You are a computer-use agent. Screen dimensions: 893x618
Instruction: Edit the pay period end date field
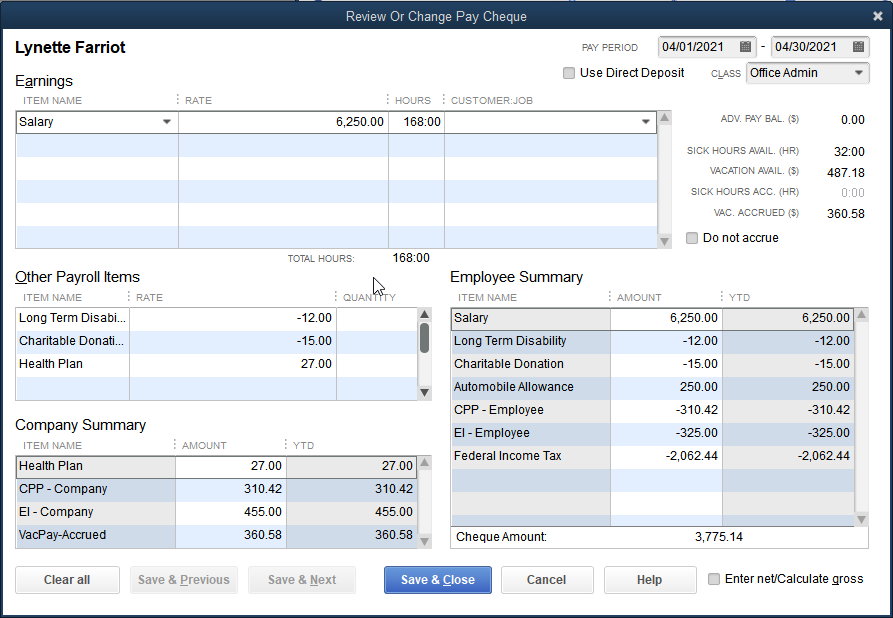pyautogui.click(x=812, y=47)
